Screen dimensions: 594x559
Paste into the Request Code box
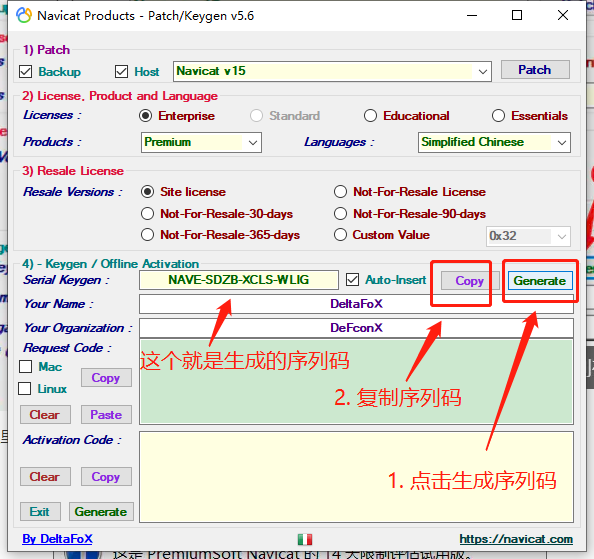coord(106,415)
